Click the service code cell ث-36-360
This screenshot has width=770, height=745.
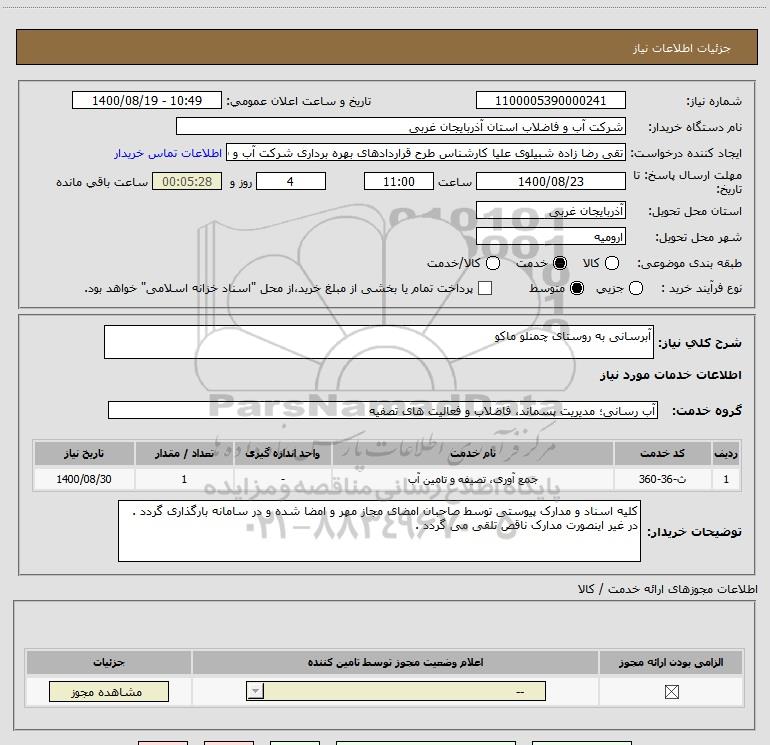[x=662, y=479]
